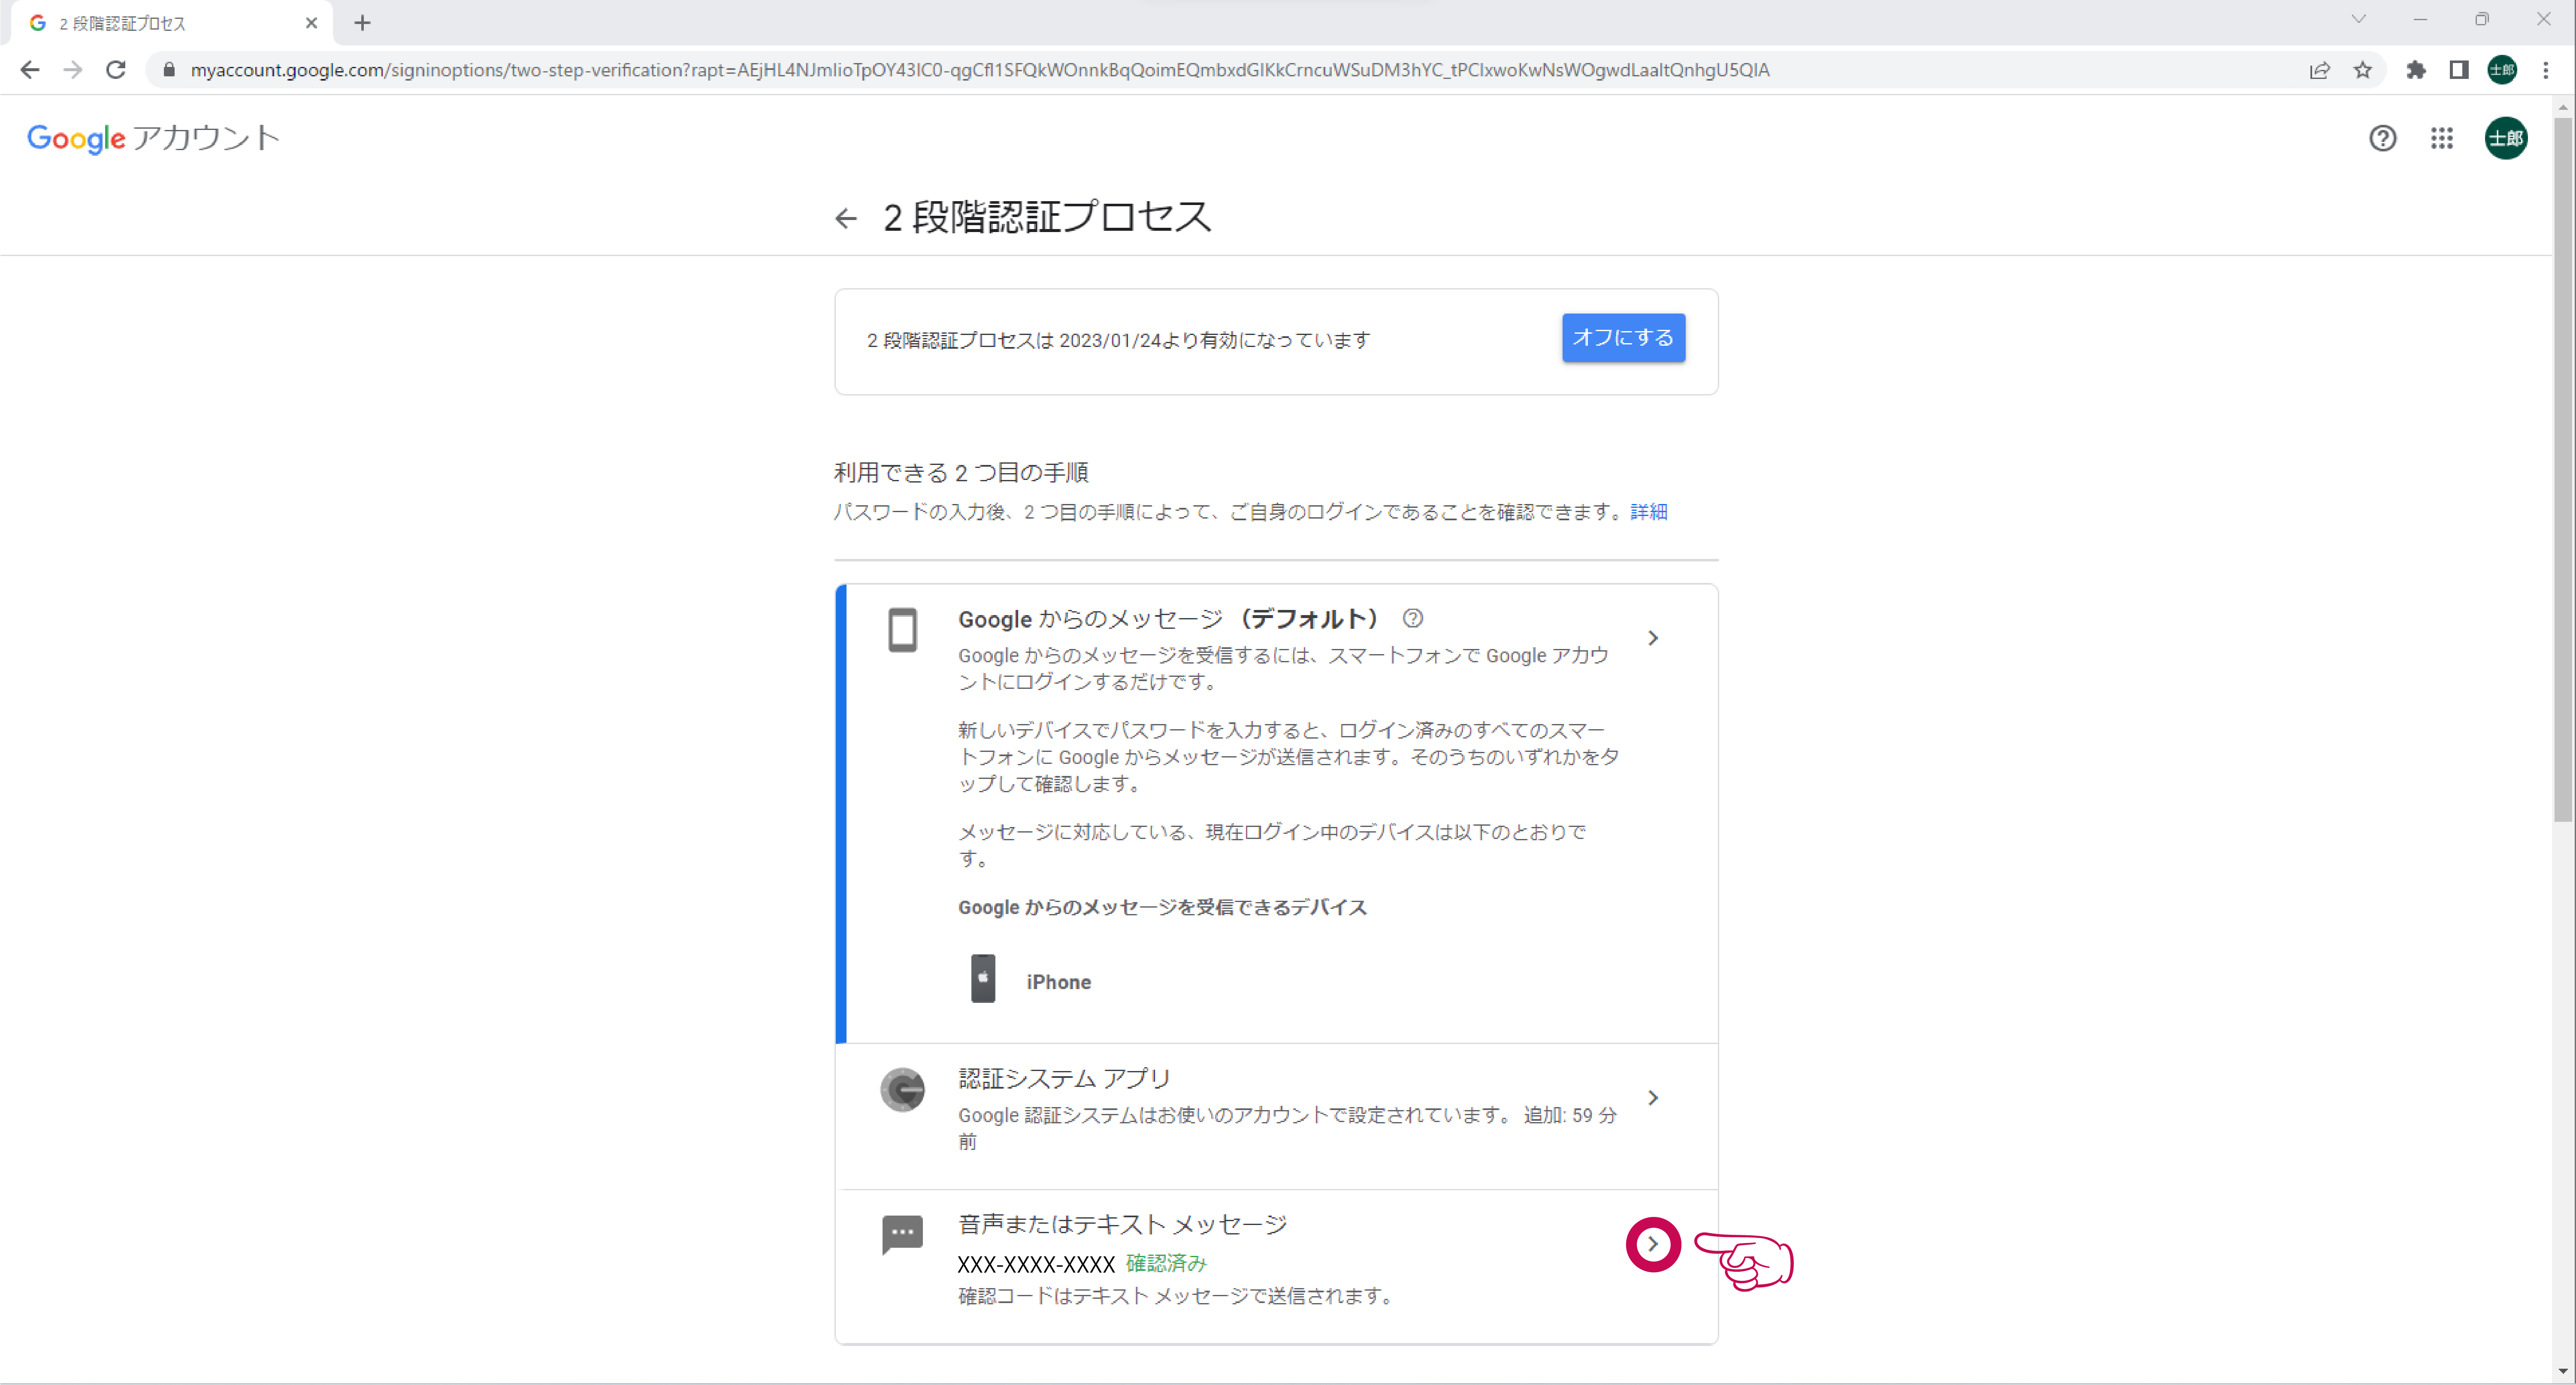Click the padlock site info icon
The image size is (2576, 1385).
pyautogui.click(x=169, y=70)
